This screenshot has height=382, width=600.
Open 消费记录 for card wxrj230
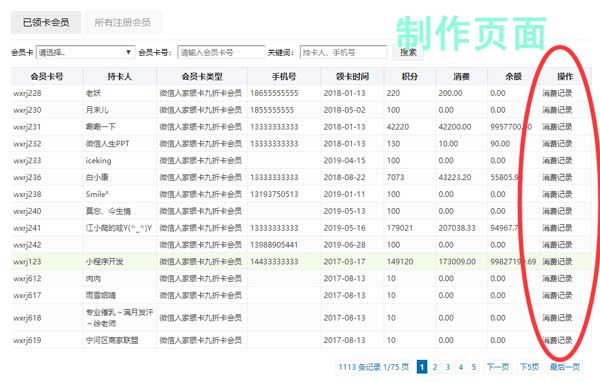click(557, 110)
